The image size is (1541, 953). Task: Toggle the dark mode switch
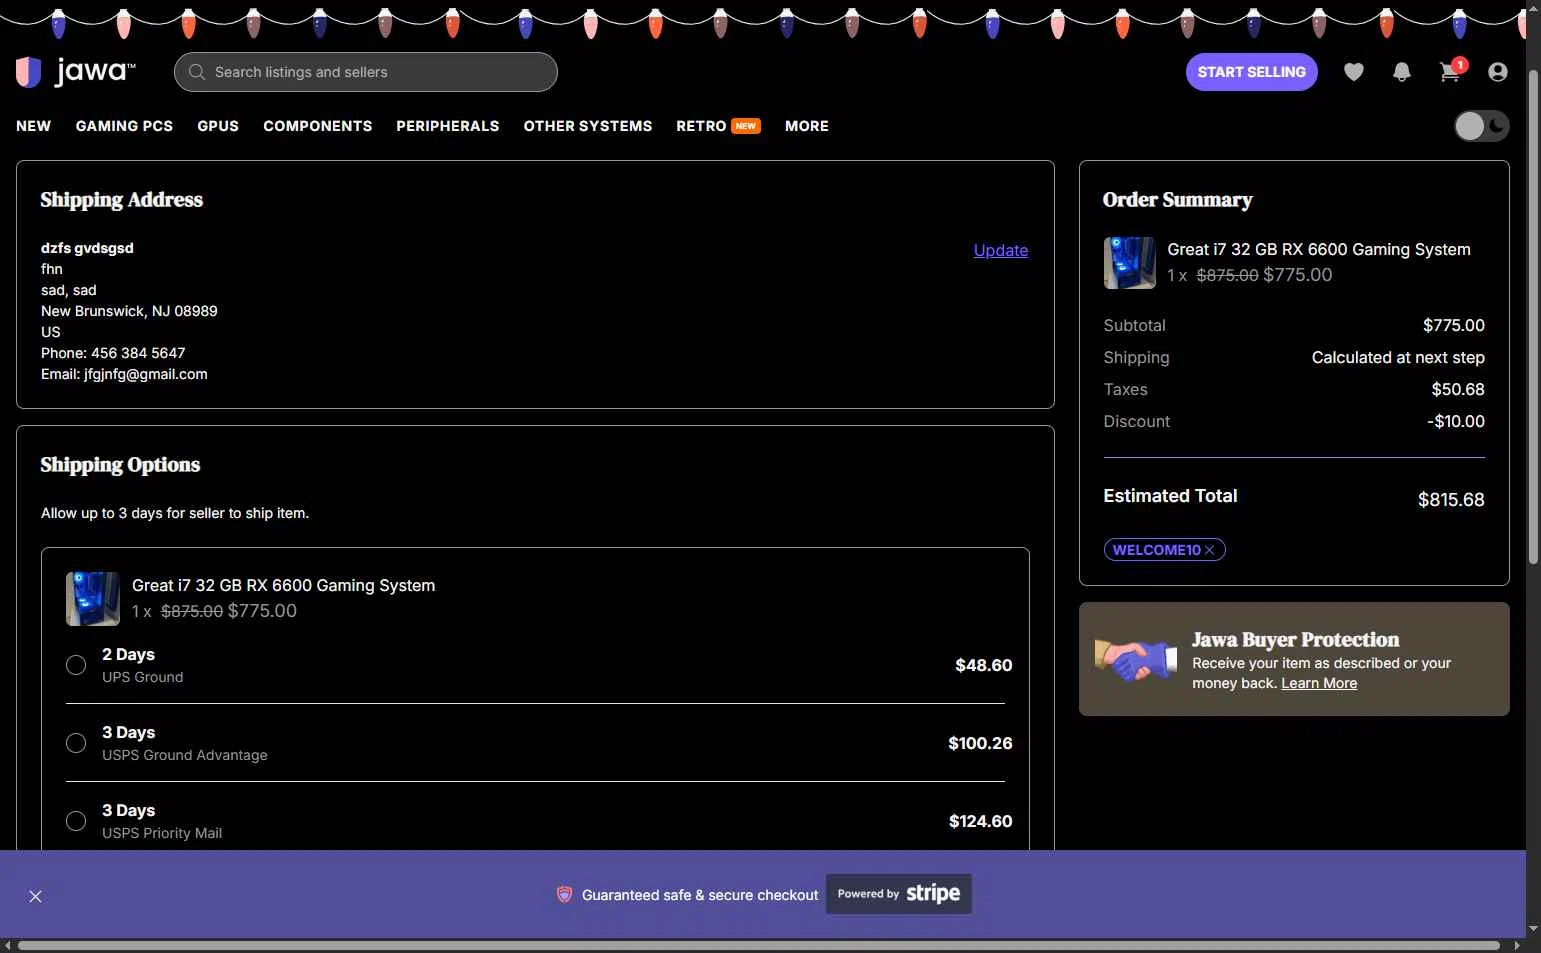(x=1481, y=126)
